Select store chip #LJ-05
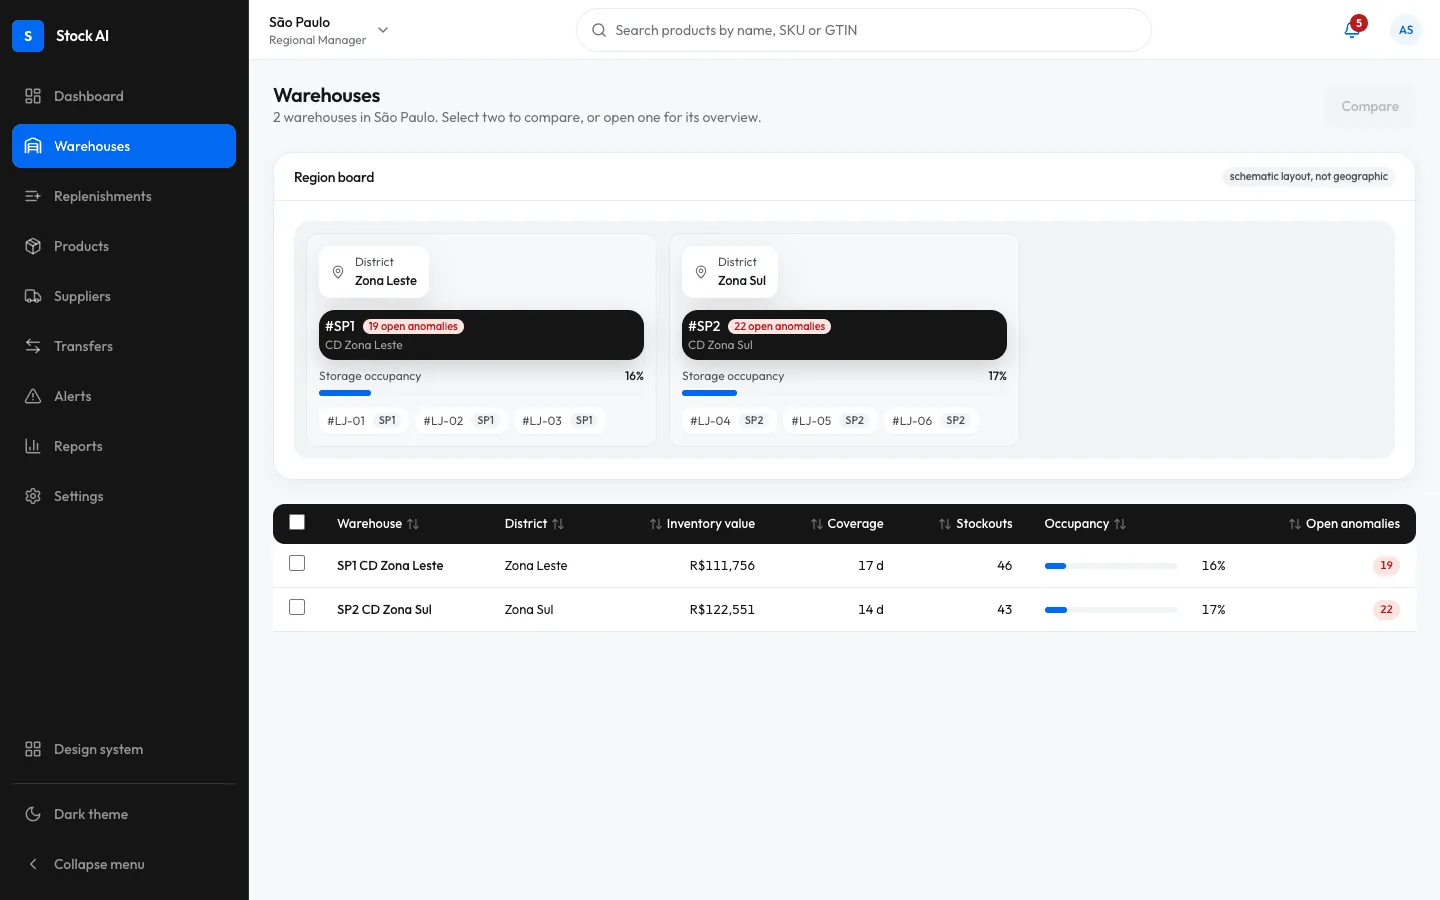Image resolution: width=1440 pixels, height=900 pixels. coord(828,421)
